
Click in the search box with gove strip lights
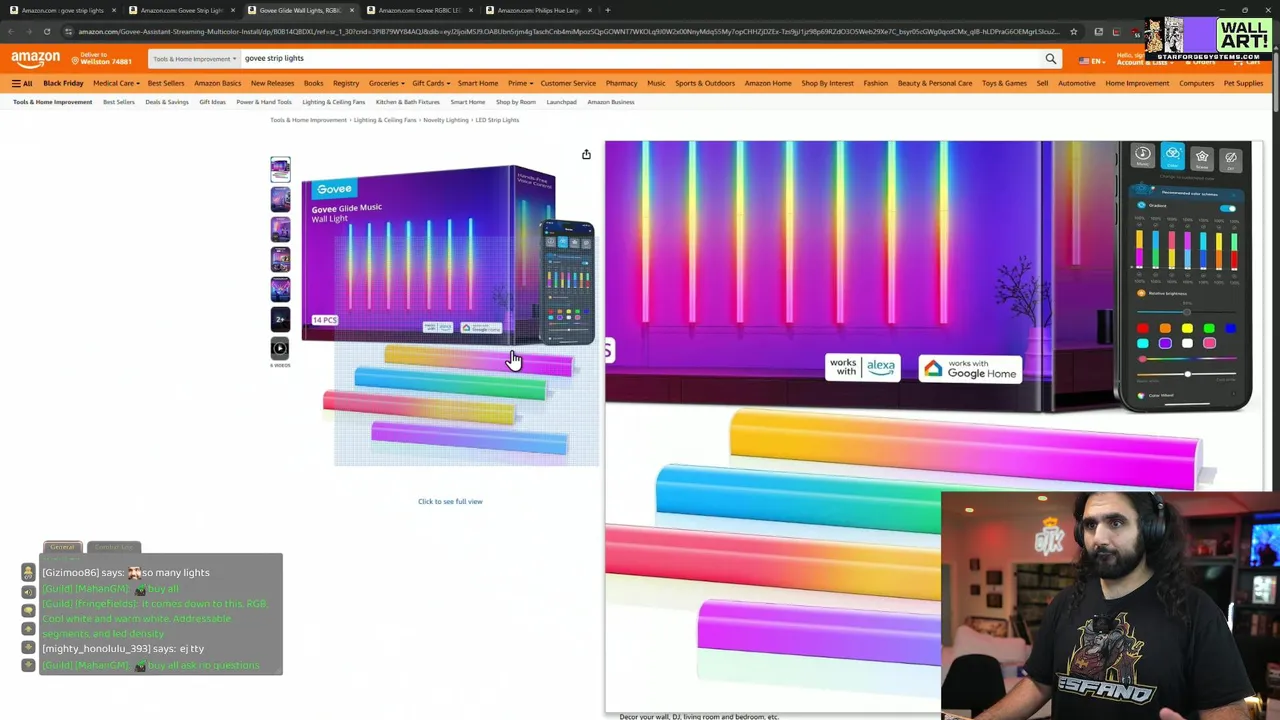[x=640, y=59]
